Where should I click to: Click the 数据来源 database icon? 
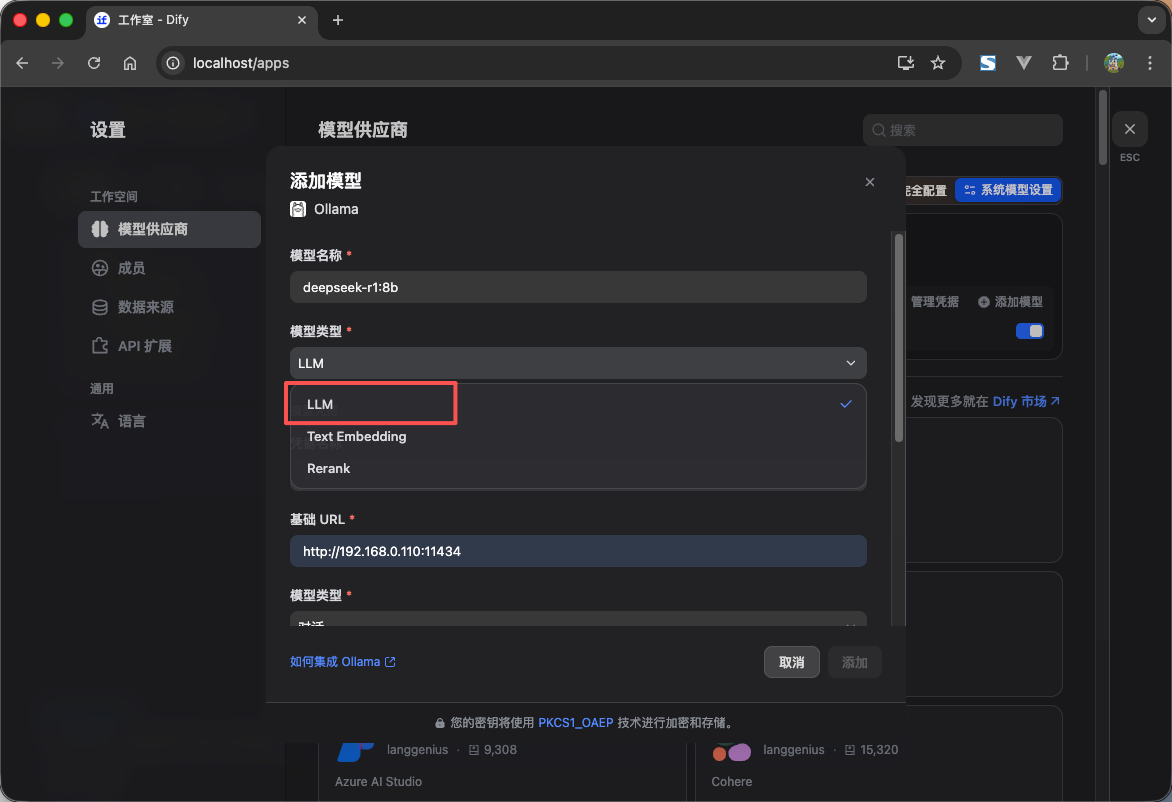100,306
